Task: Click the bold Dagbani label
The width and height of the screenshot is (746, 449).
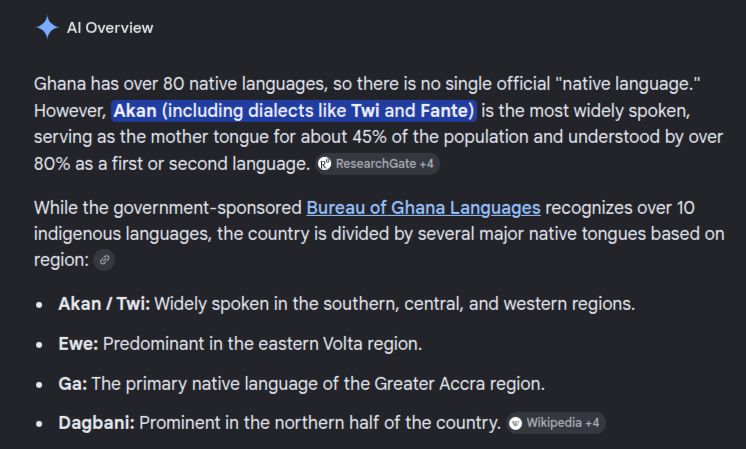Action: (x=97, y=423)
